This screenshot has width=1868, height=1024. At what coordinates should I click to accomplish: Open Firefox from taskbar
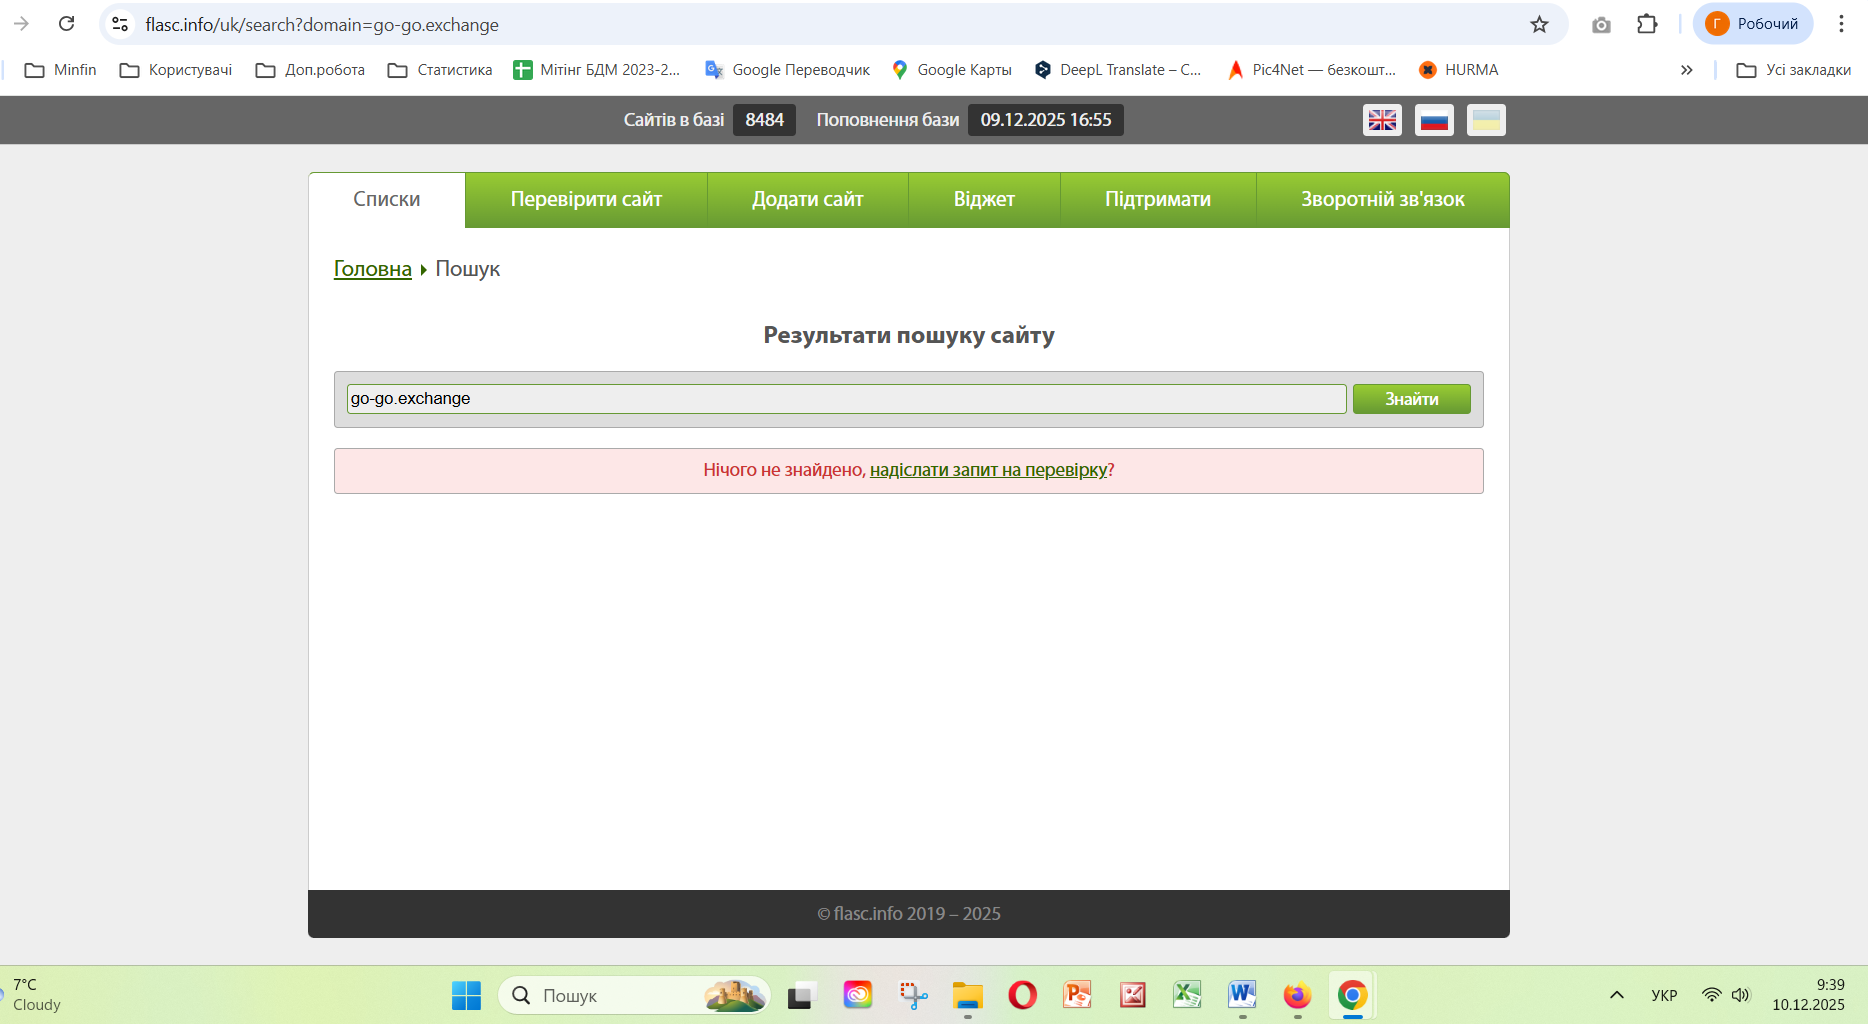[1297, 995]
